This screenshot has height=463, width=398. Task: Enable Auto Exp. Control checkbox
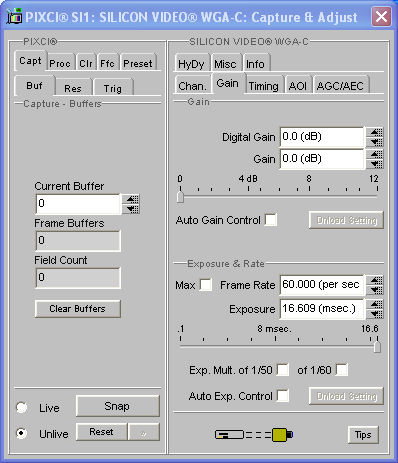pos(283,396)
